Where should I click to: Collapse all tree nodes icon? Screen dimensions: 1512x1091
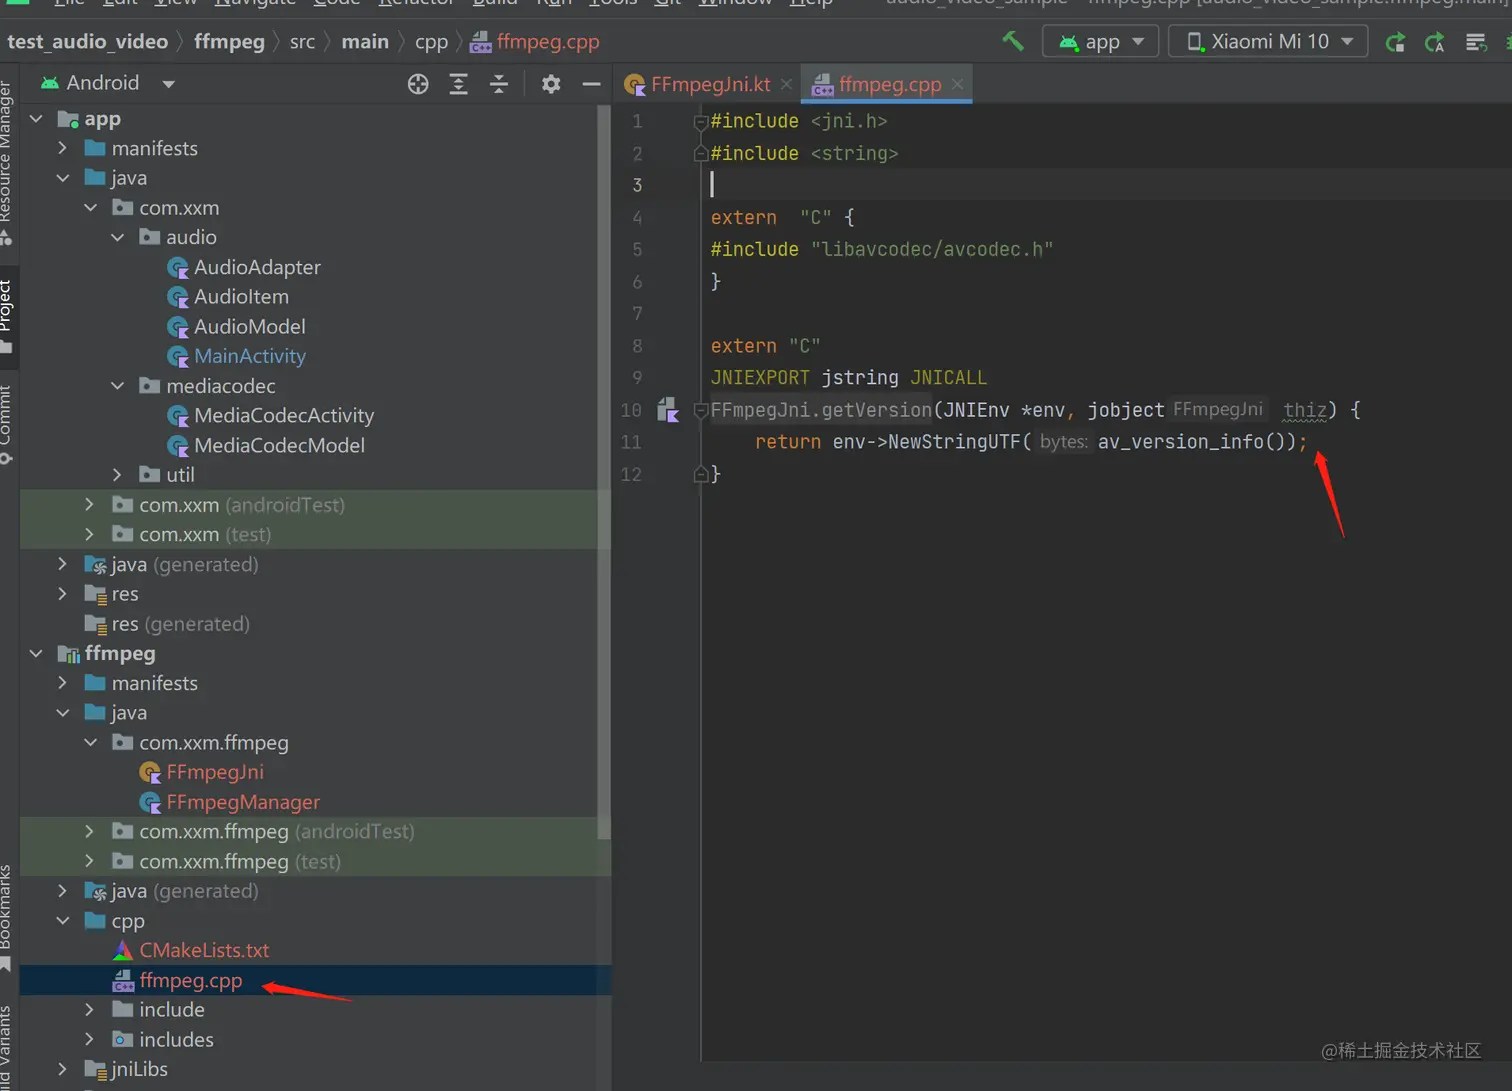pyautogui.click(x=499, y=84)
